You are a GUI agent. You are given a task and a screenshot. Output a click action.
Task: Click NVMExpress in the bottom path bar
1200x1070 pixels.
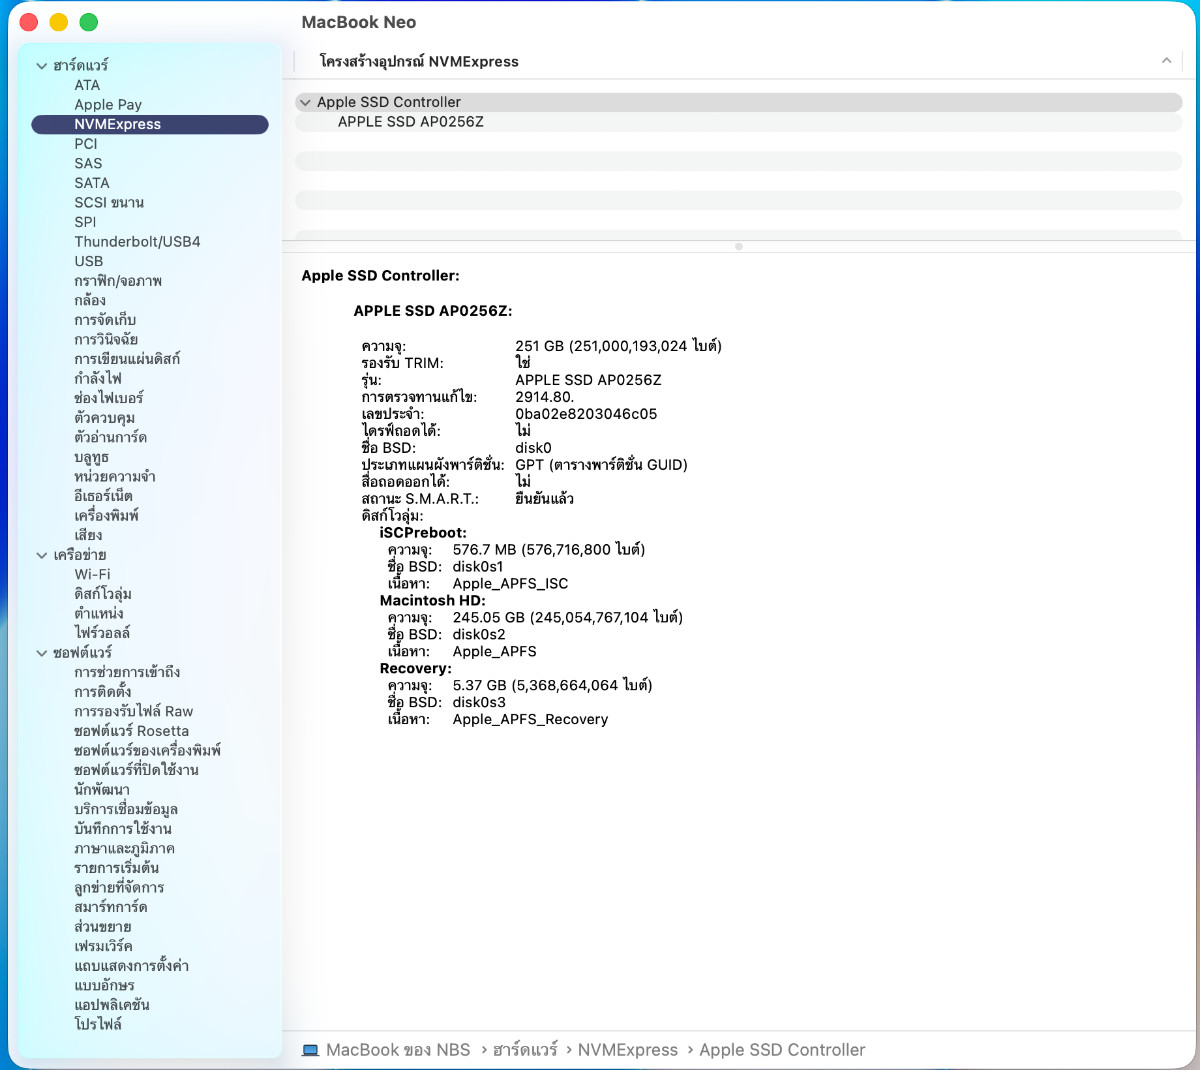[627, 1050]
